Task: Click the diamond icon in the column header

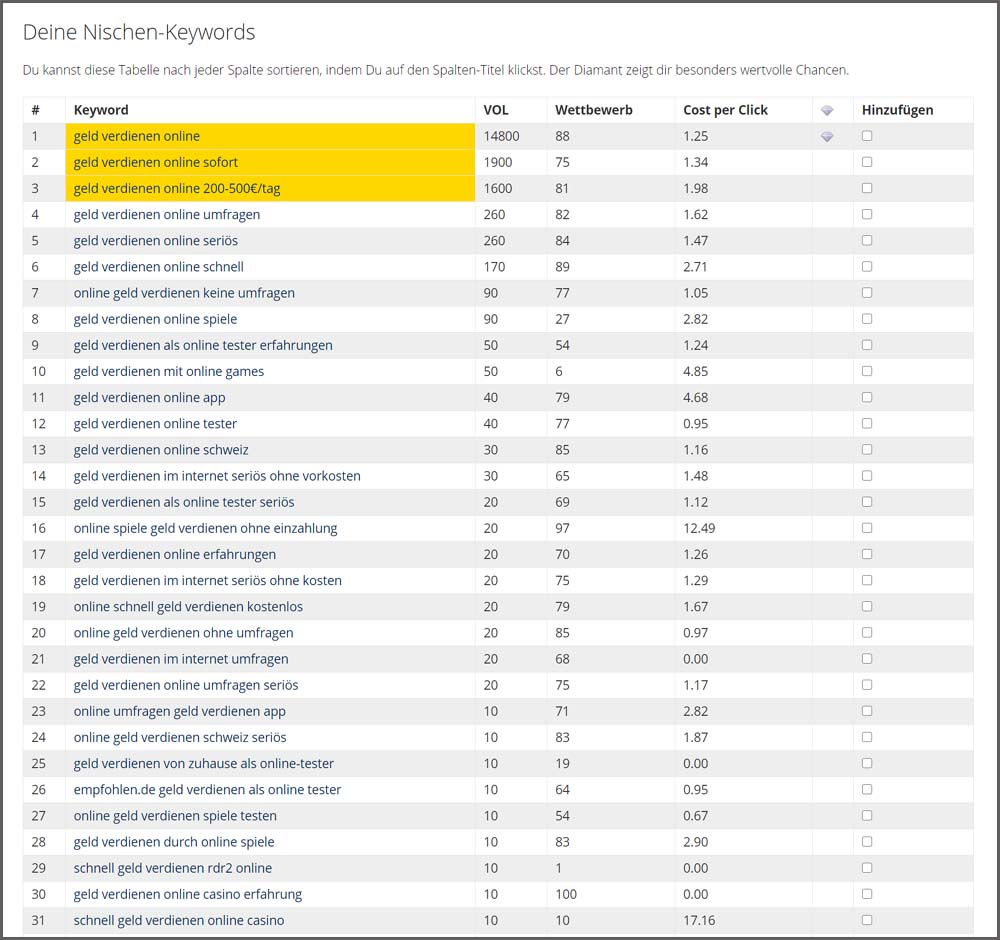Action: (x=827, y=110)
